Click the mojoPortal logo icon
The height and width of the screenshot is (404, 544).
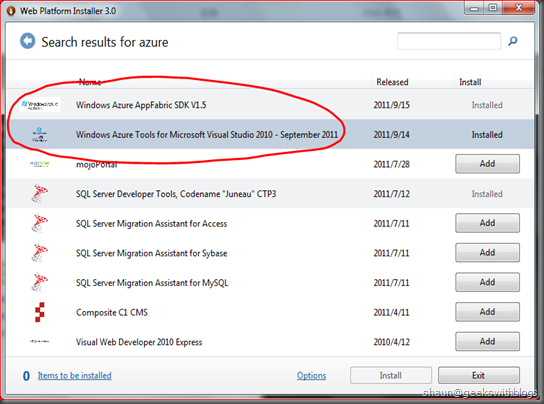[40, 164]
